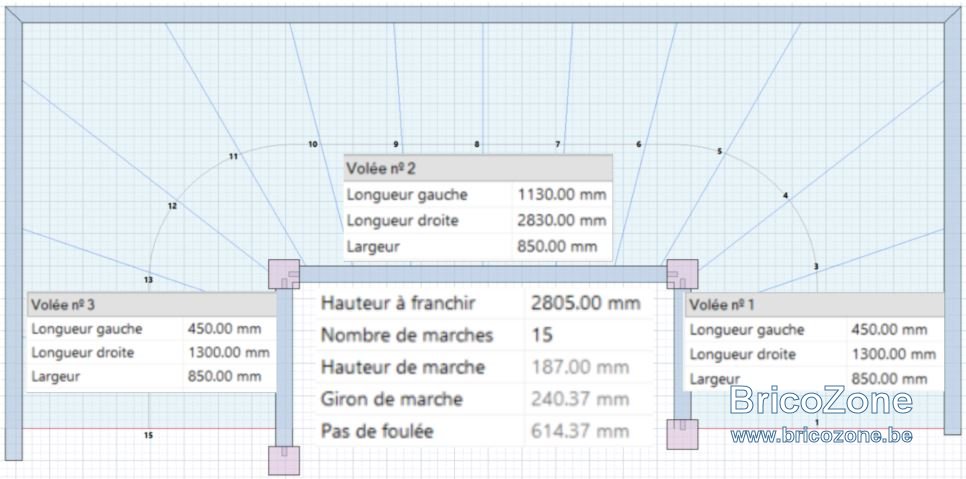Click Volée nº 3 Longueur droite 1300.00 mm
966x479 pixels.
click(x=229, y=353)
